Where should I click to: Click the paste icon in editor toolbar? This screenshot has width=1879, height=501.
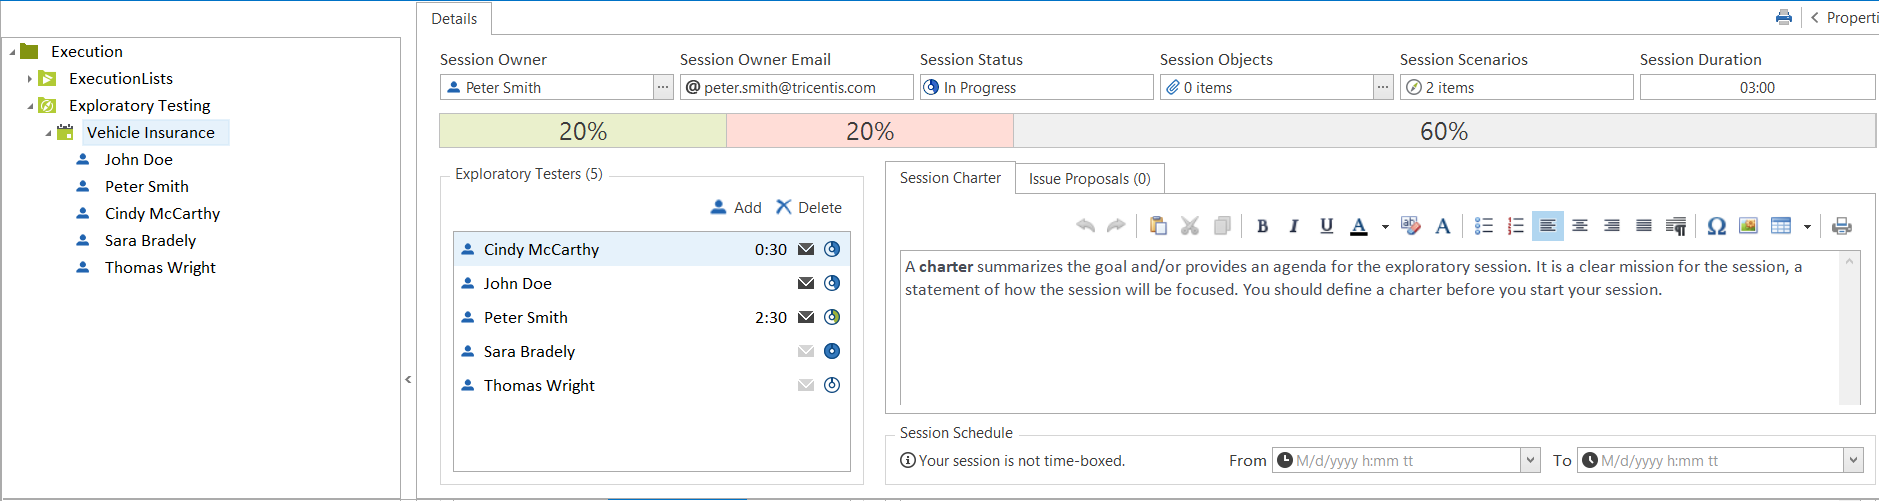pyautogui.click(x=1158, y=226)
